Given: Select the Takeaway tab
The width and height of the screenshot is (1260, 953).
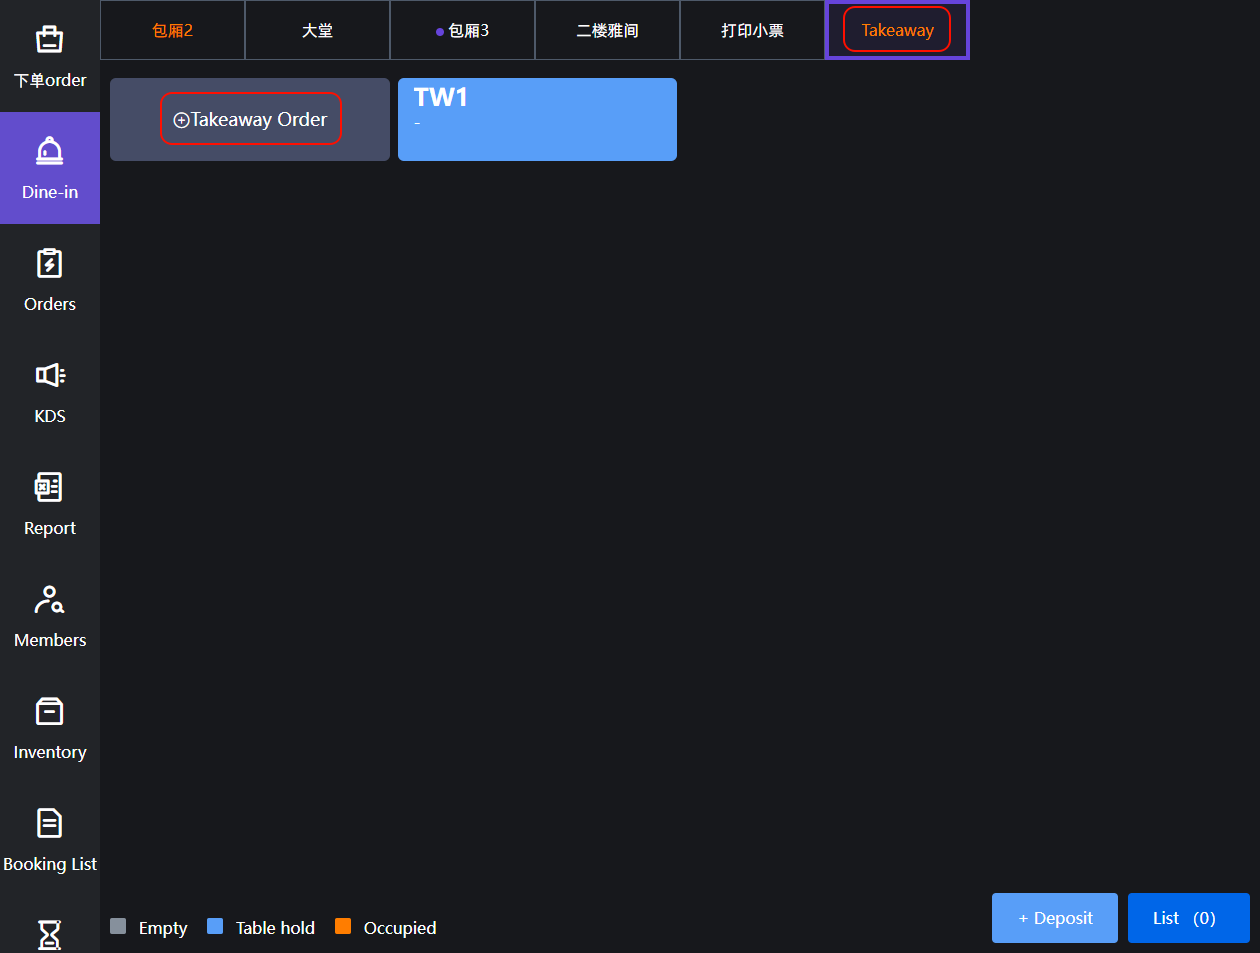Looking at the screenshot, I should [x=897, y=31].
